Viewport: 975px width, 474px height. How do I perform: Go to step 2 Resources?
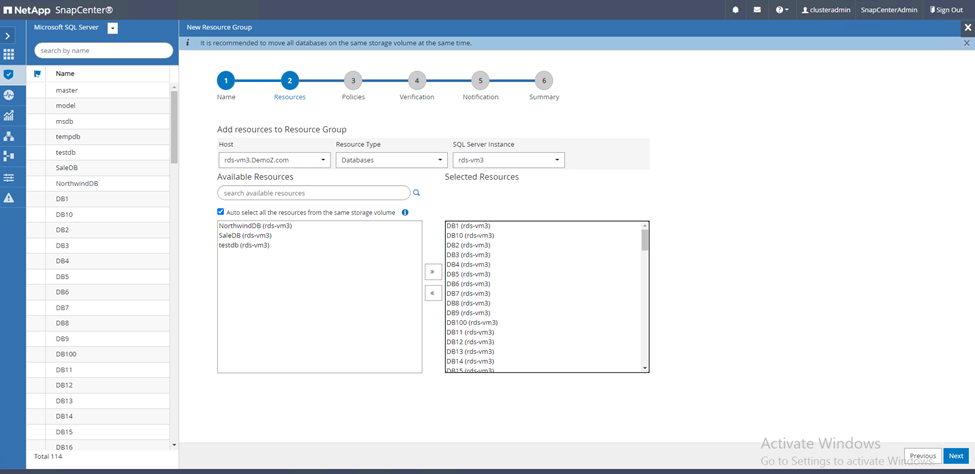click(290, 80)
